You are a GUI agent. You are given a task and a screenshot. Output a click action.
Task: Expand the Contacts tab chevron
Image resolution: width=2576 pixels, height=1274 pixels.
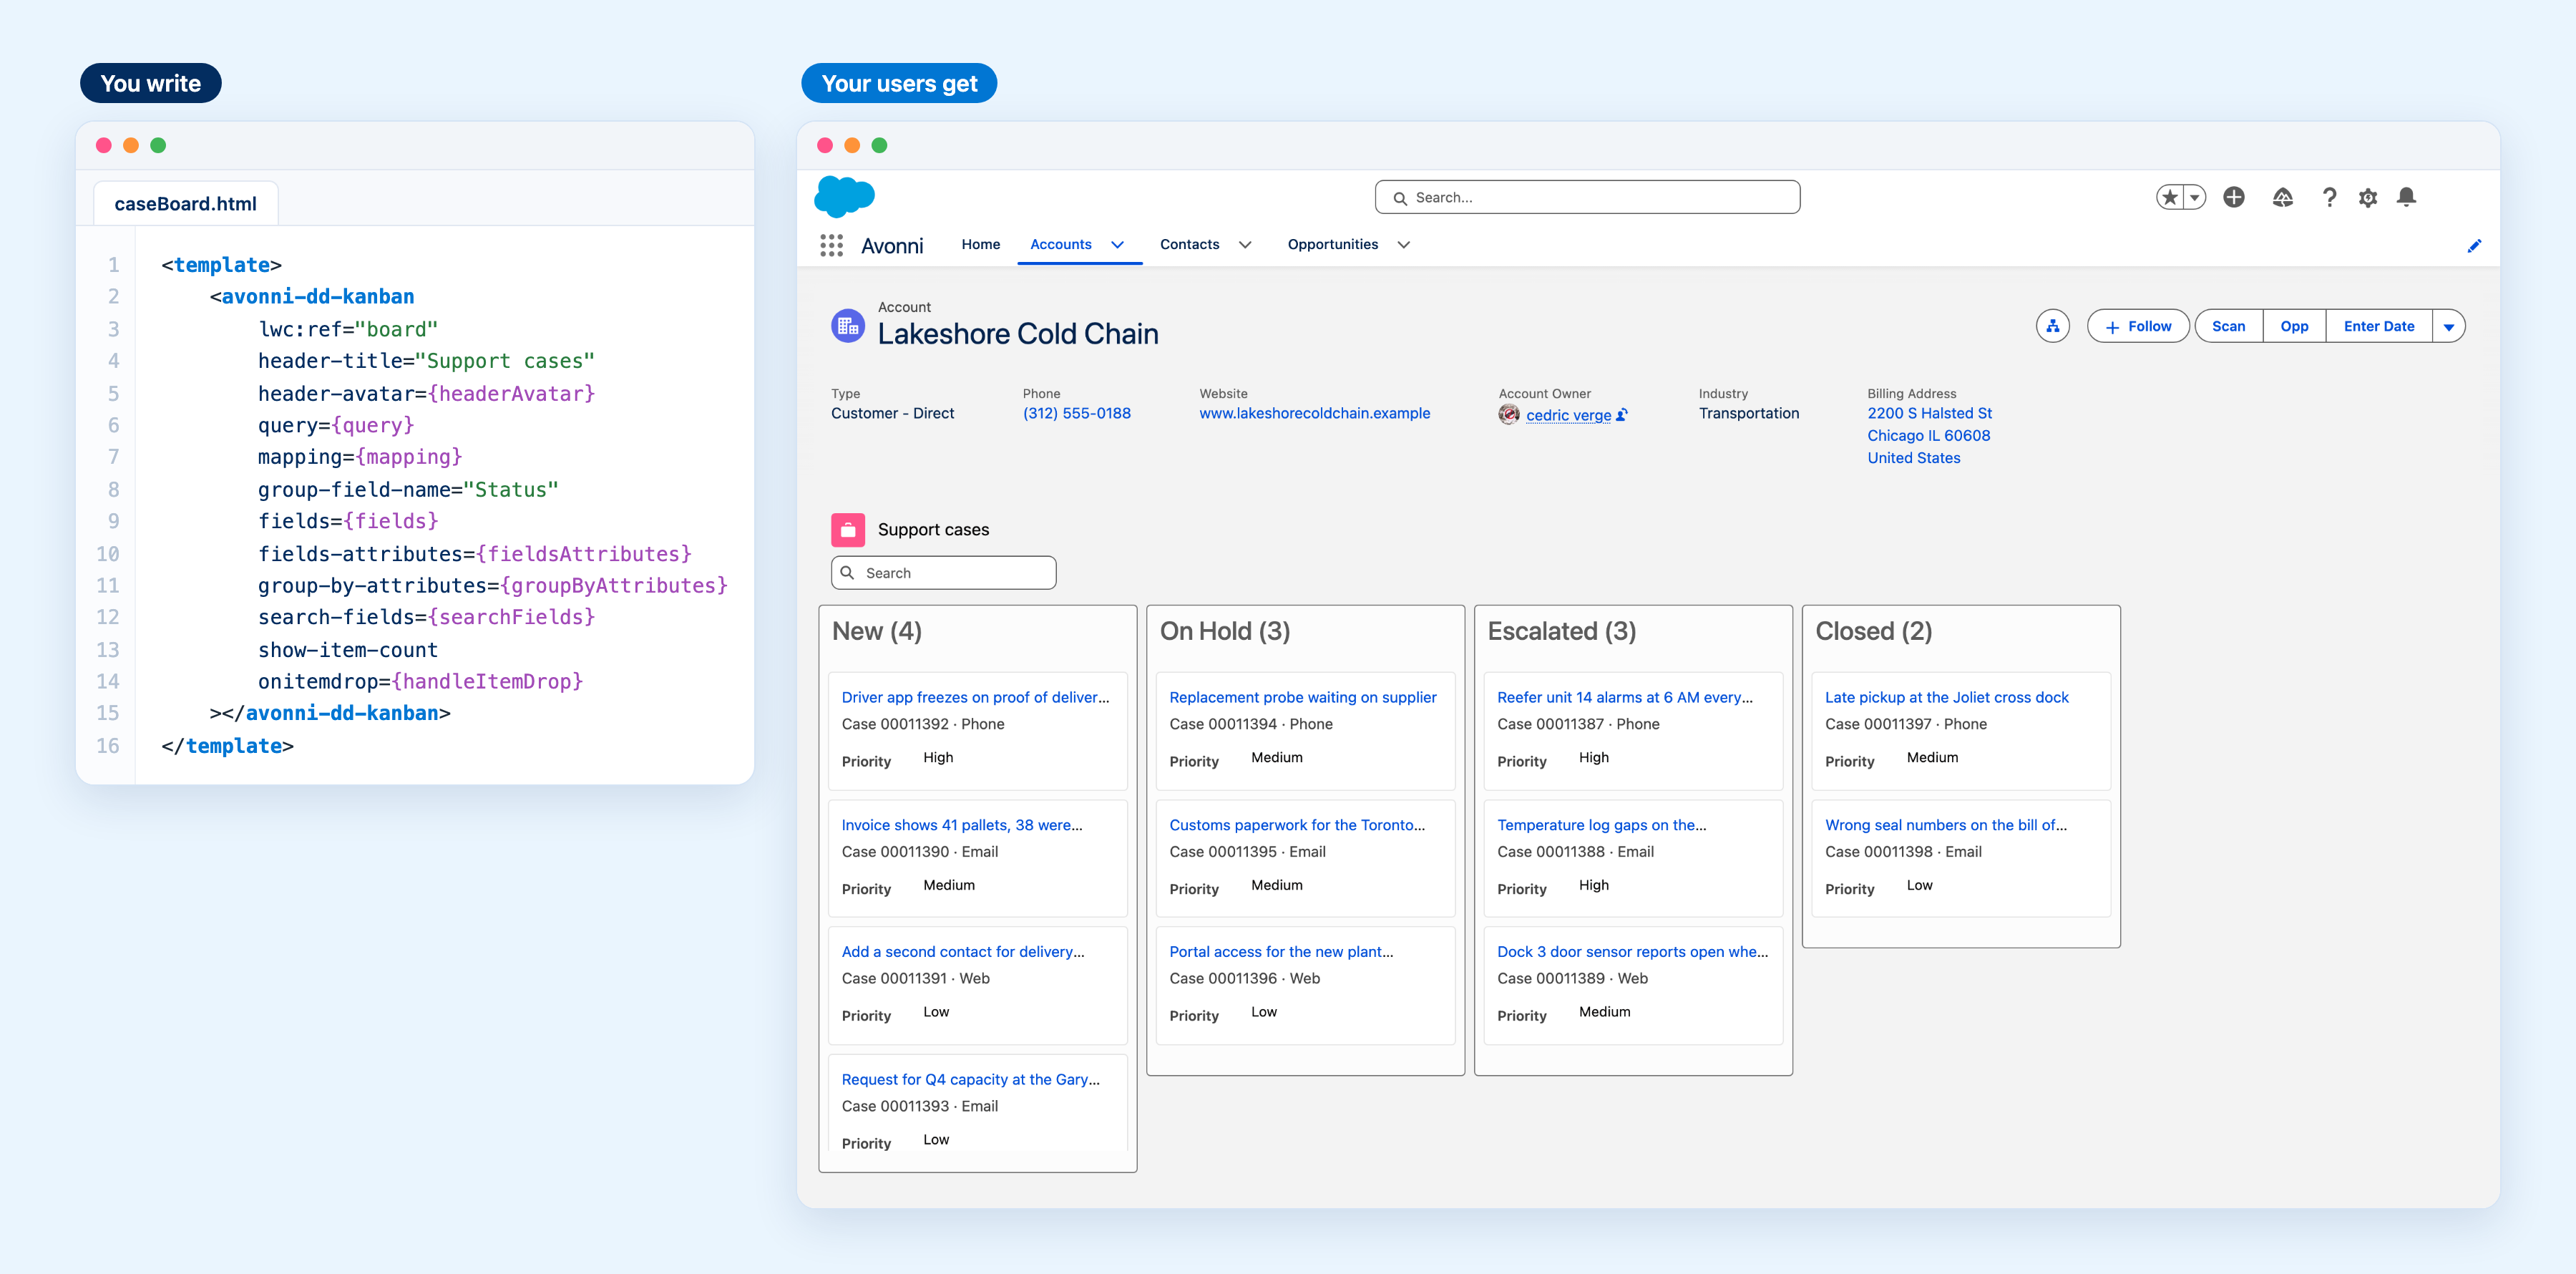(1245, 245)
